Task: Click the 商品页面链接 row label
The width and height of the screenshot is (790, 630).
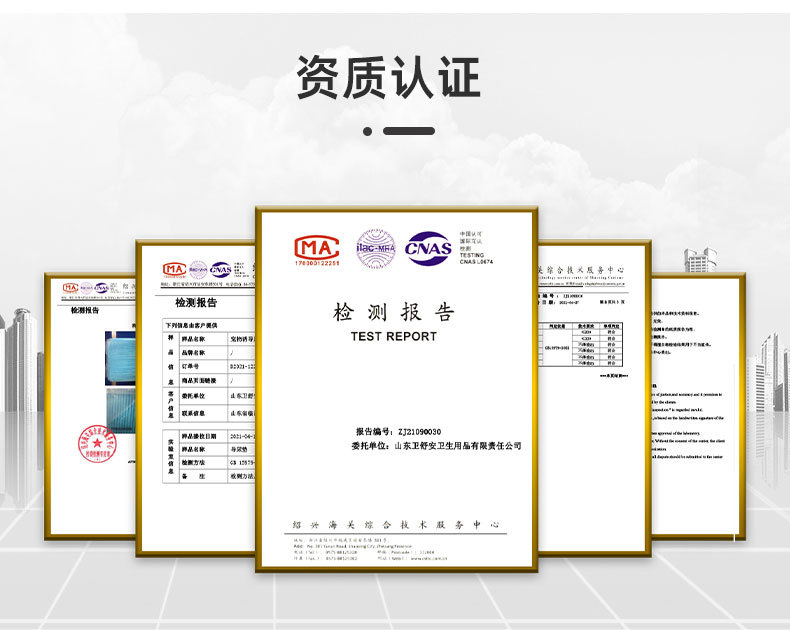Action: coord(199,381)
